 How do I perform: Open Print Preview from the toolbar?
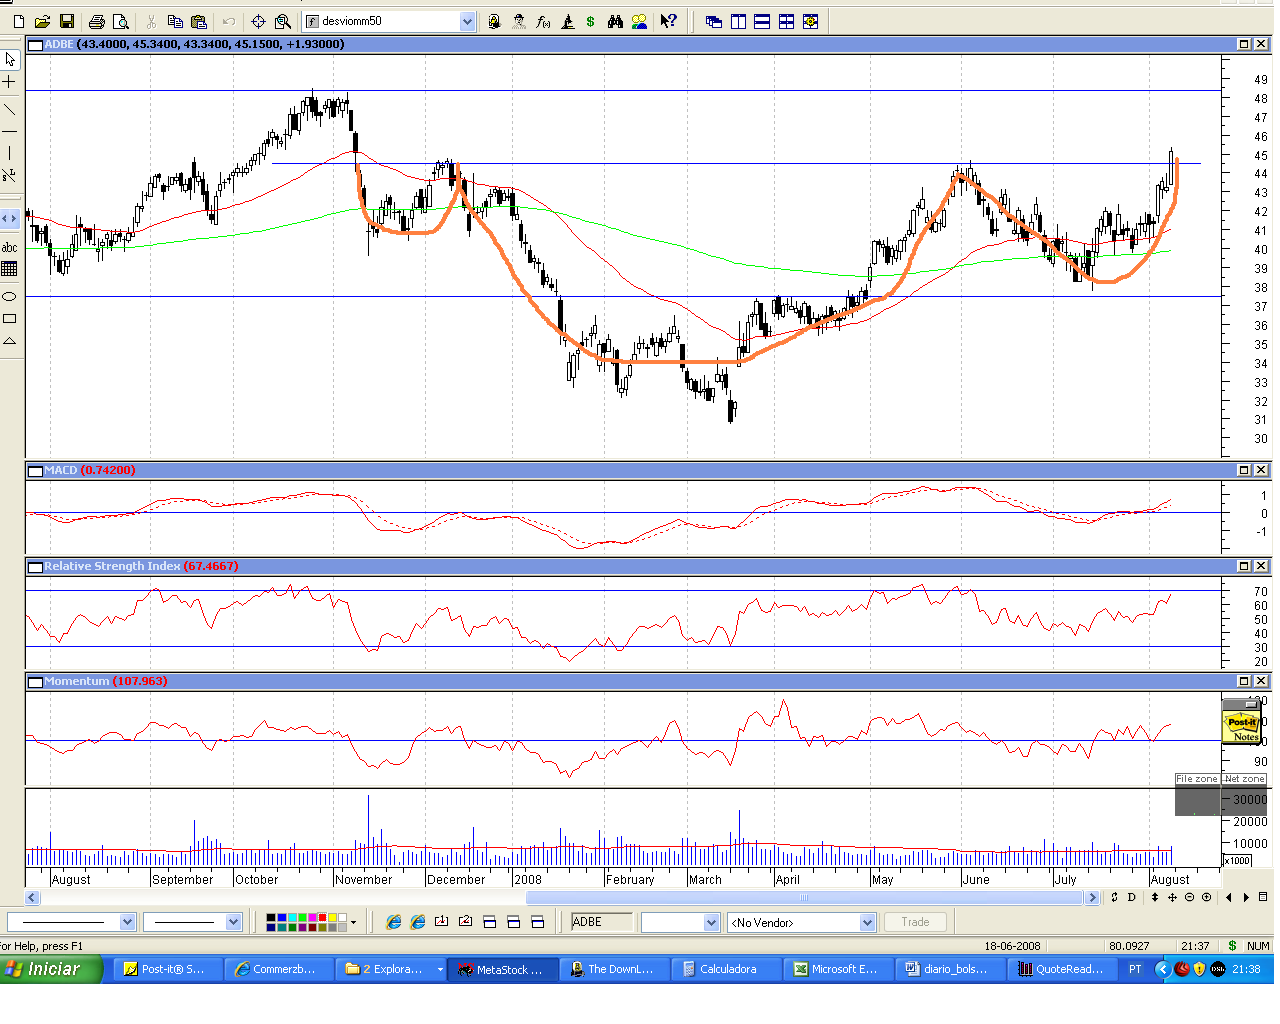pyautogui.click(x=121, y=21)
